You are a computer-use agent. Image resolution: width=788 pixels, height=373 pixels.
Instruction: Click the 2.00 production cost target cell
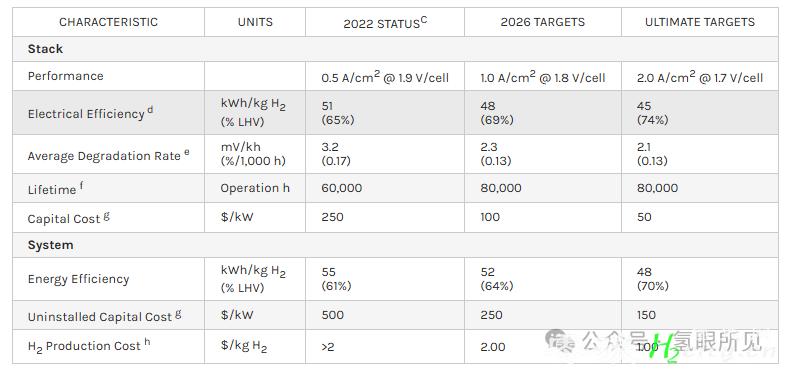493,346
